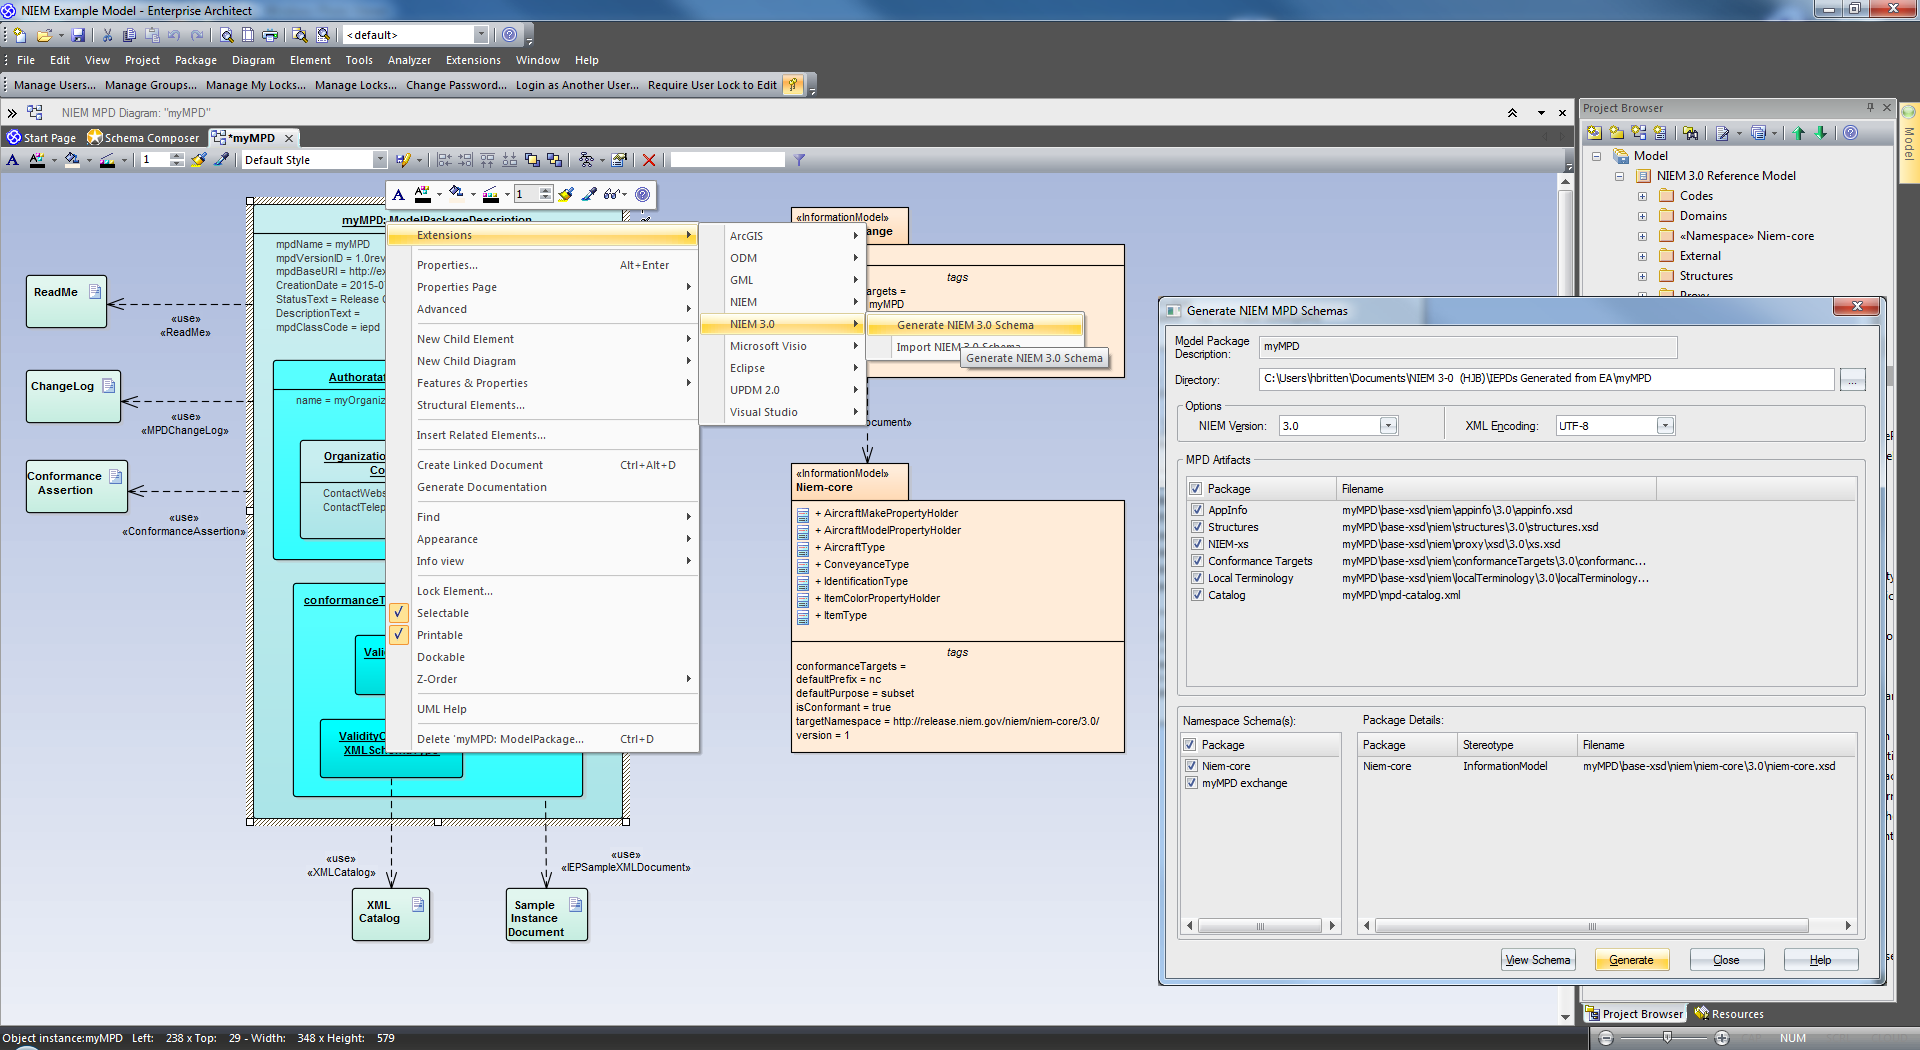Uncheck the AppInfo artifact checkbox
Viewport: 1920px width, 1050px height.
pyautogui.click(x=1196, y=510)
